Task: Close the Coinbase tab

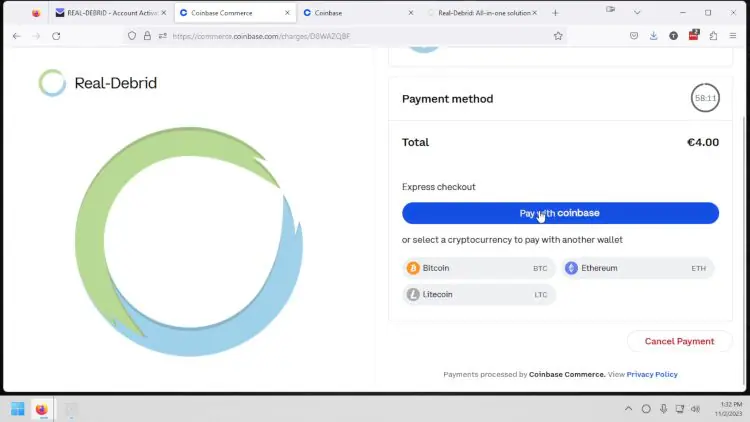Action: 410,13
